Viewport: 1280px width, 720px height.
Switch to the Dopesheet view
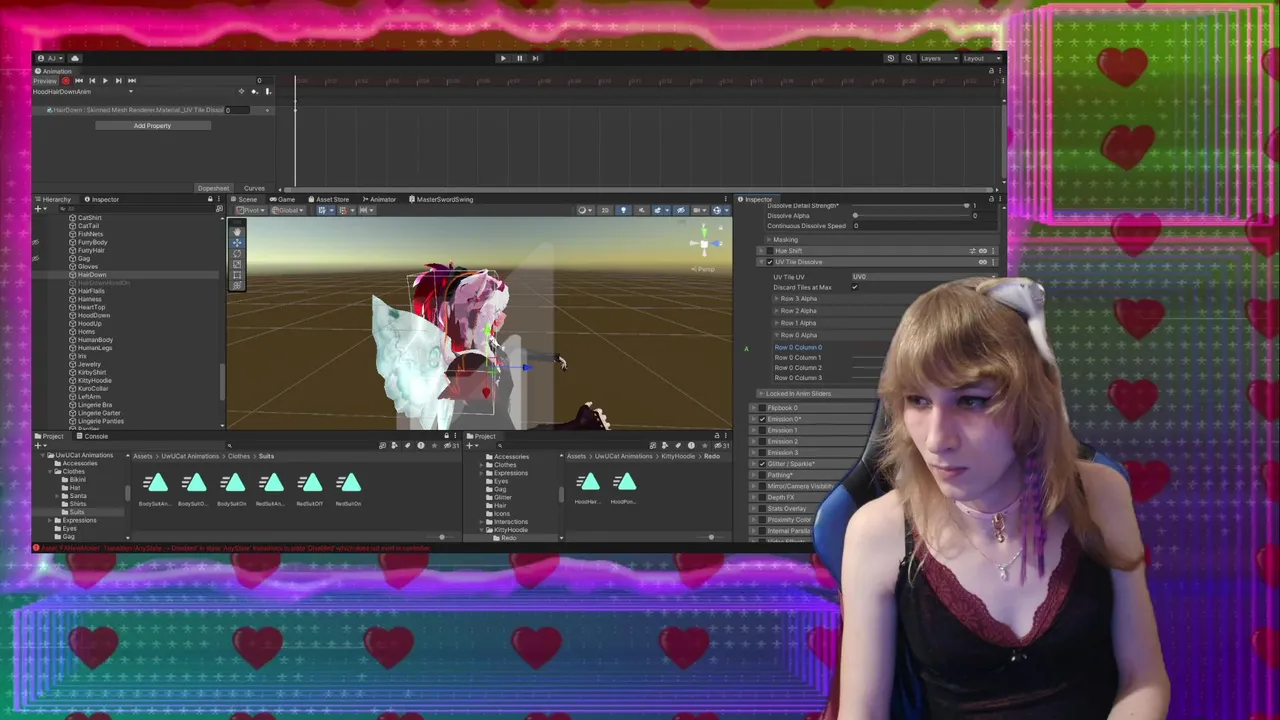[x=213, y=188]
